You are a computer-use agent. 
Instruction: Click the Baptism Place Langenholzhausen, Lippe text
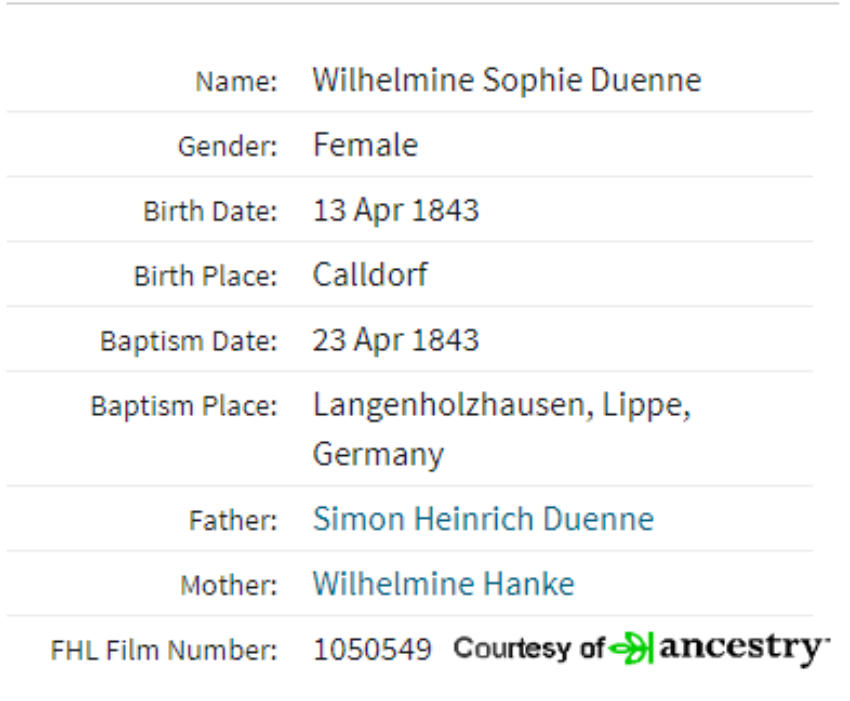[x=502, y=406]
